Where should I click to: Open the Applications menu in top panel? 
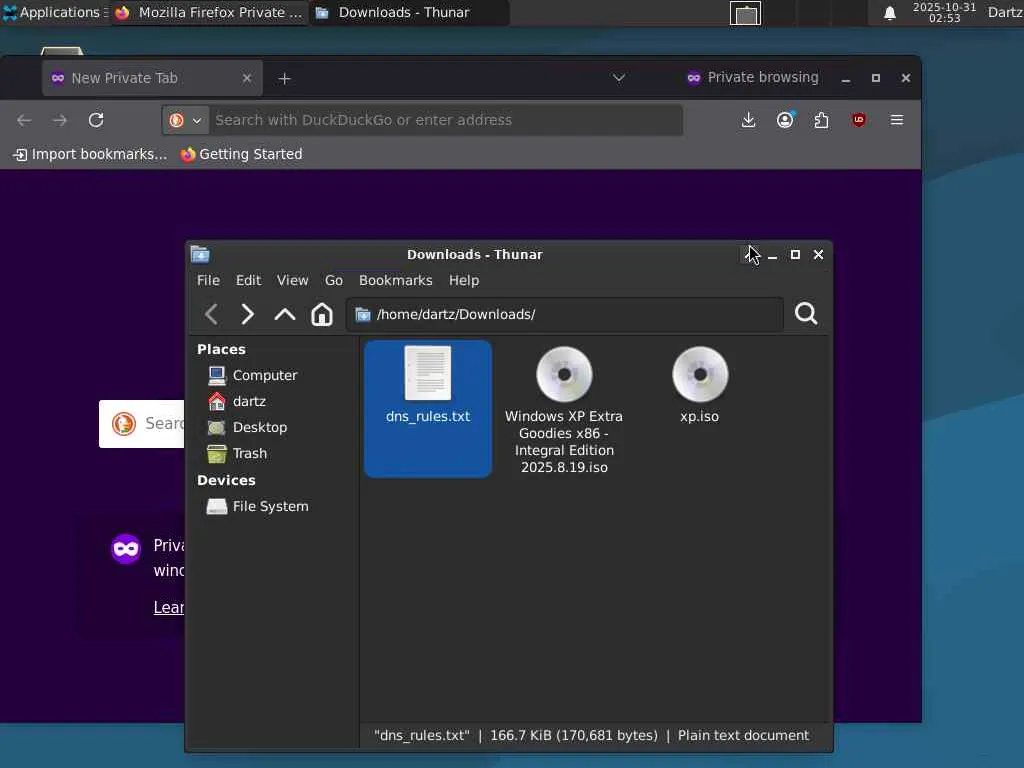tap(54, 12)
